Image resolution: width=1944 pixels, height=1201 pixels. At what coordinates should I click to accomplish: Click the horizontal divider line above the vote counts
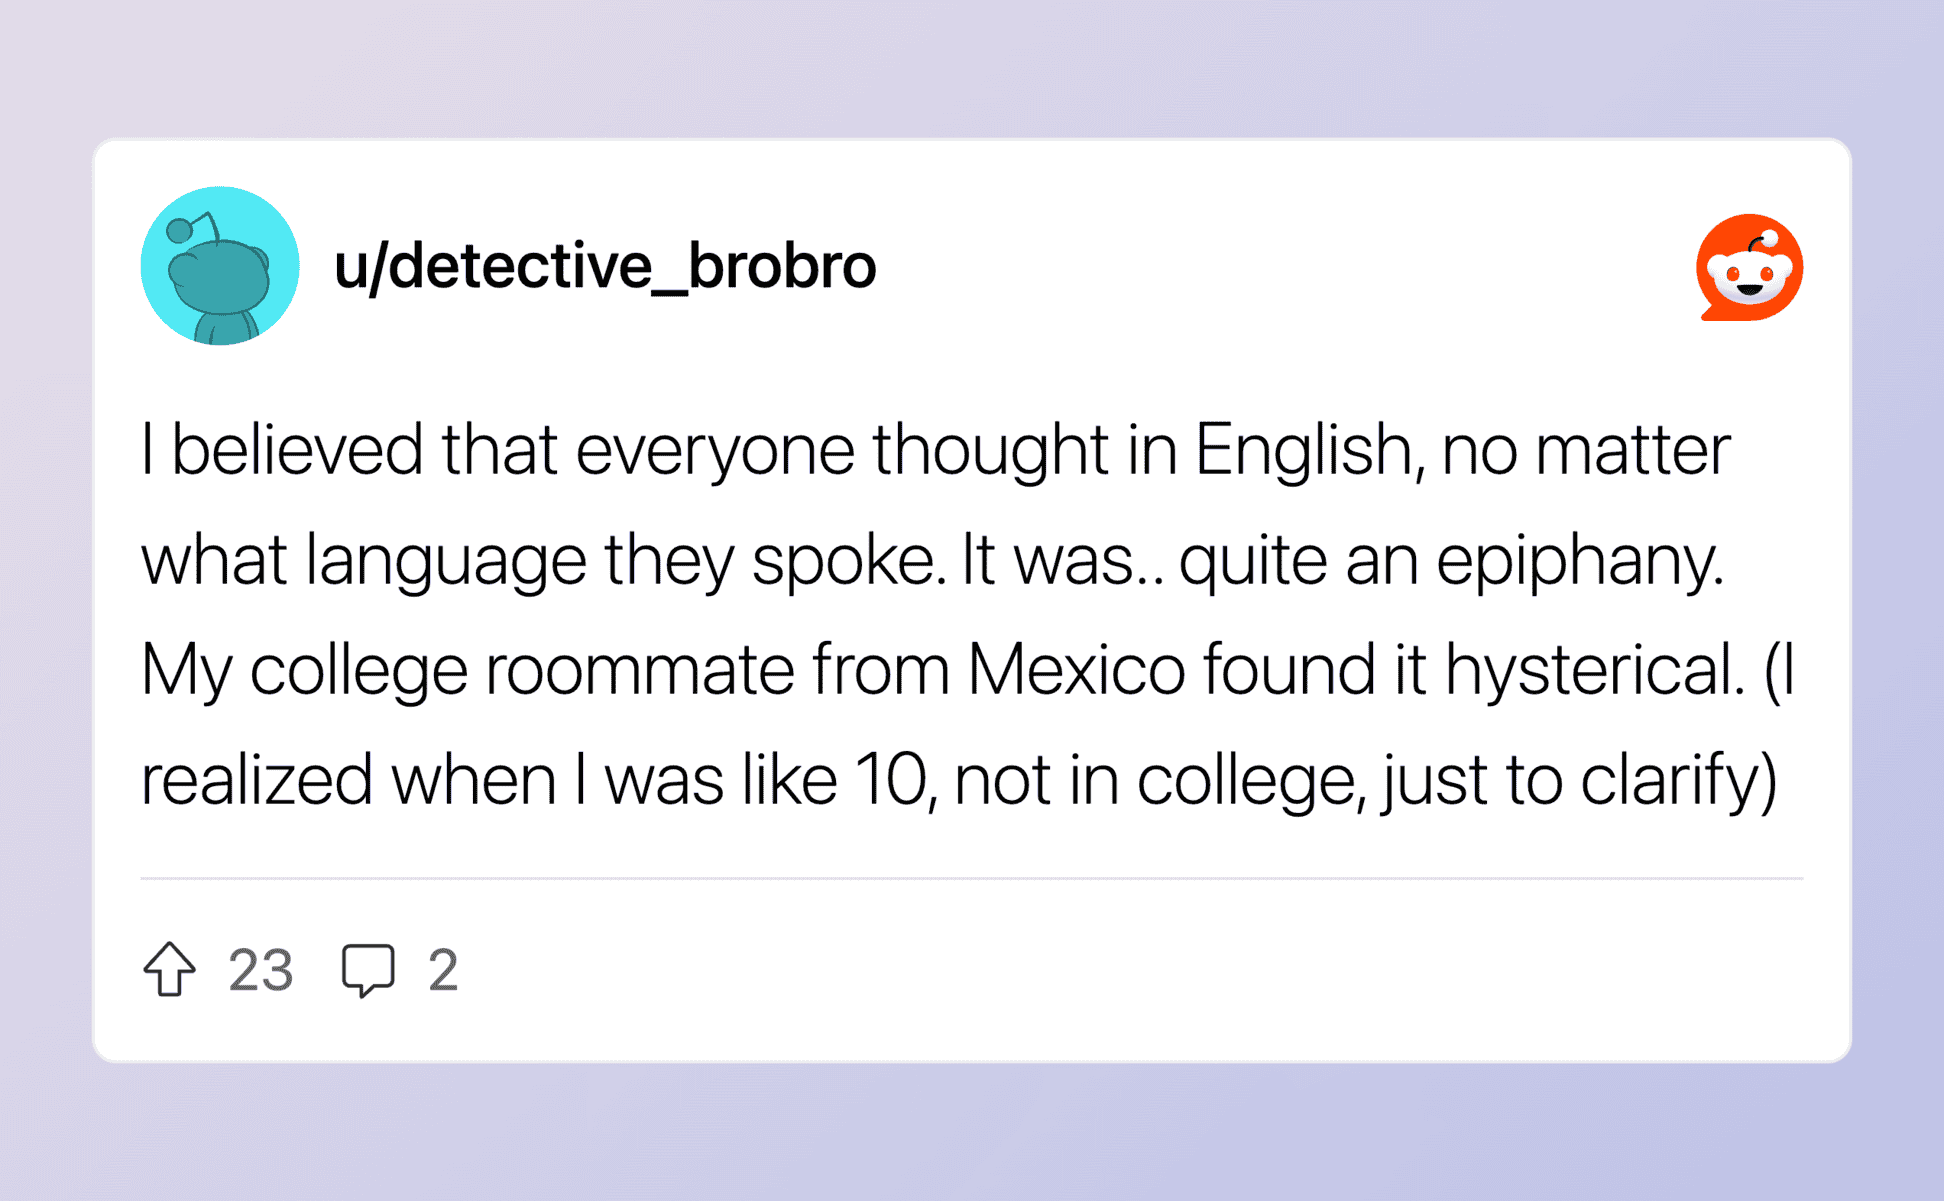coord(971,878)
